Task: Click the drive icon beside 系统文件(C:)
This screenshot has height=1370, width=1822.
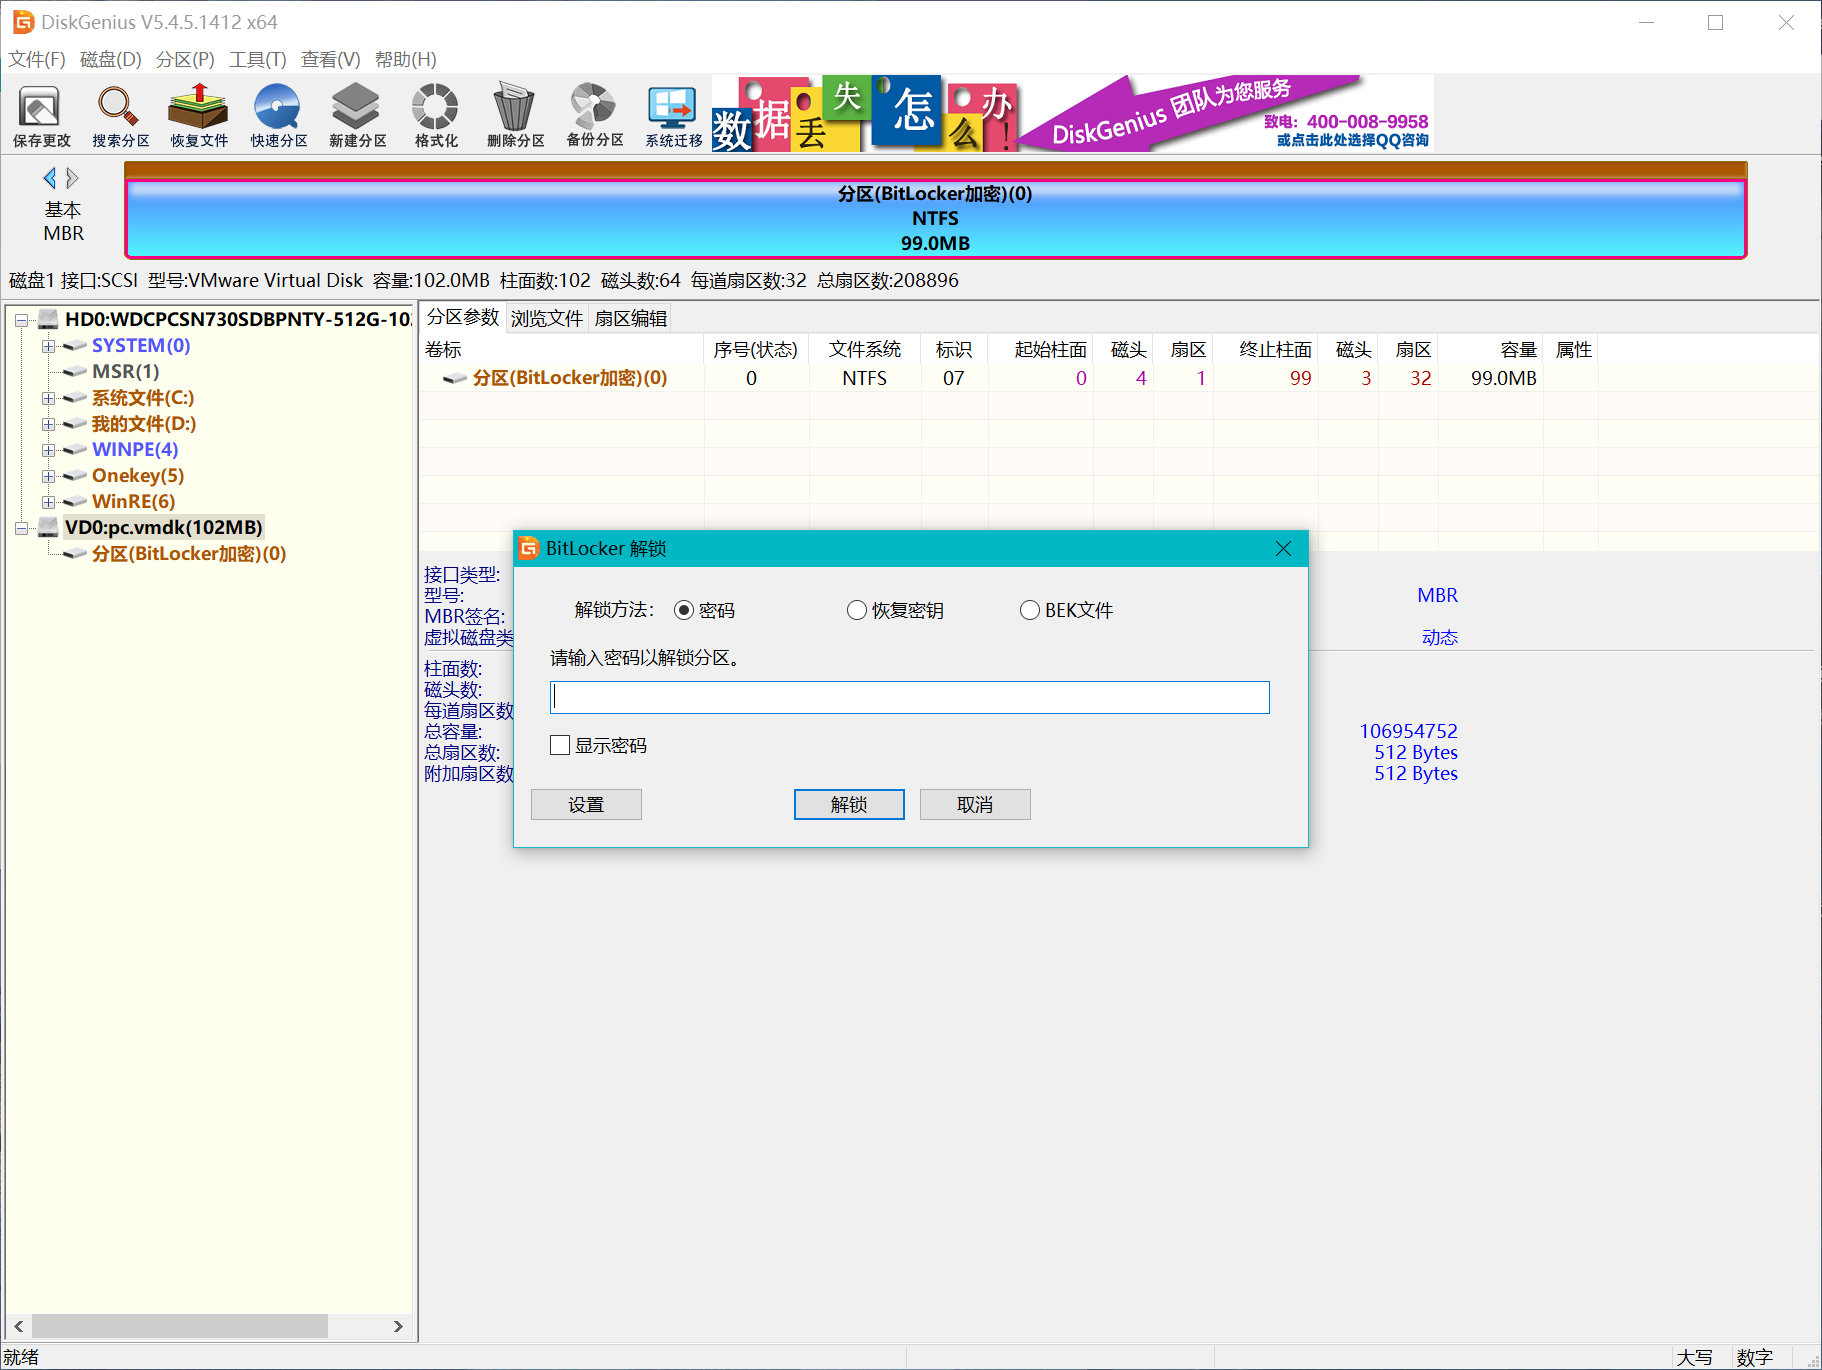Action: (x=74, y=398)
